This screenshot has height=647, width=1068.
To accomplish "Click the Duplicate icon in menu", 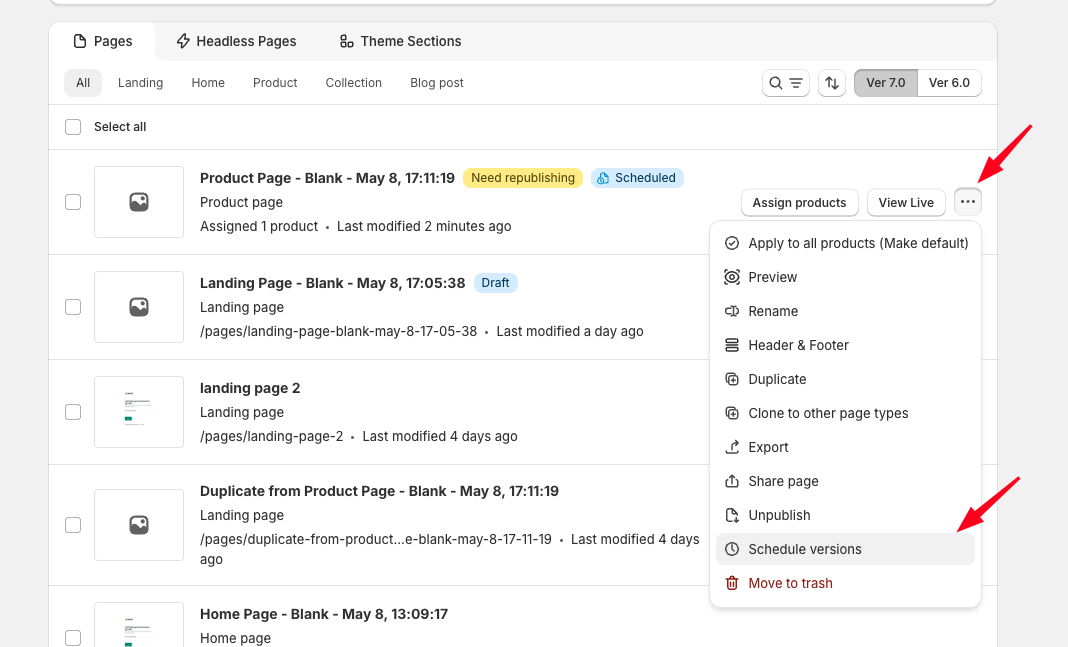I will (x=732, y=379).
